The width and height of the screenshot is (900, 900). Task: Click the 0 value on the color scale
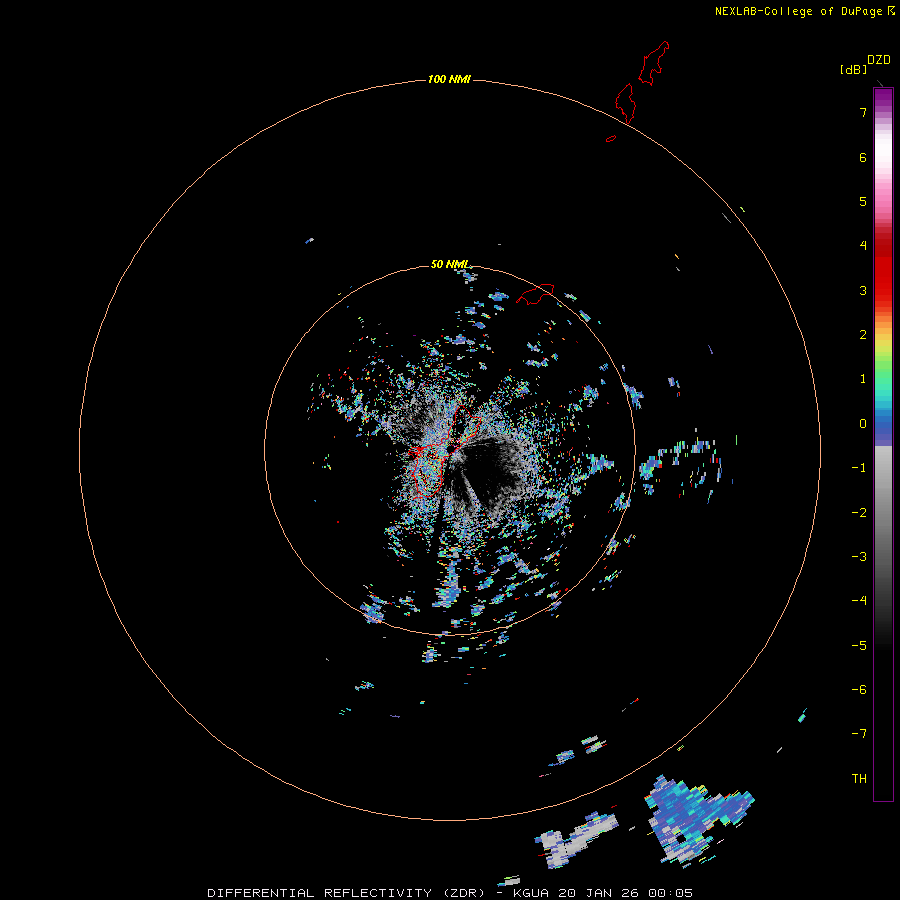(x=863, y=424)
